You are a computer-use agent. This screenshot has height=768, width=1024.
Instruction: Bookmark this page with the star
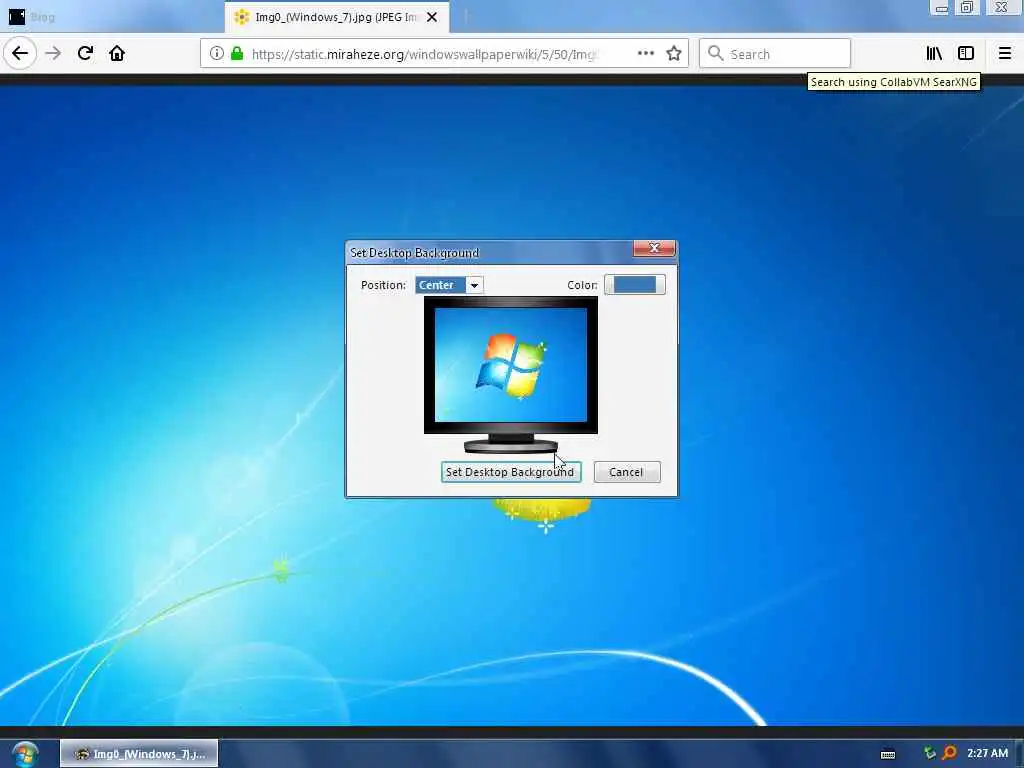674,54
